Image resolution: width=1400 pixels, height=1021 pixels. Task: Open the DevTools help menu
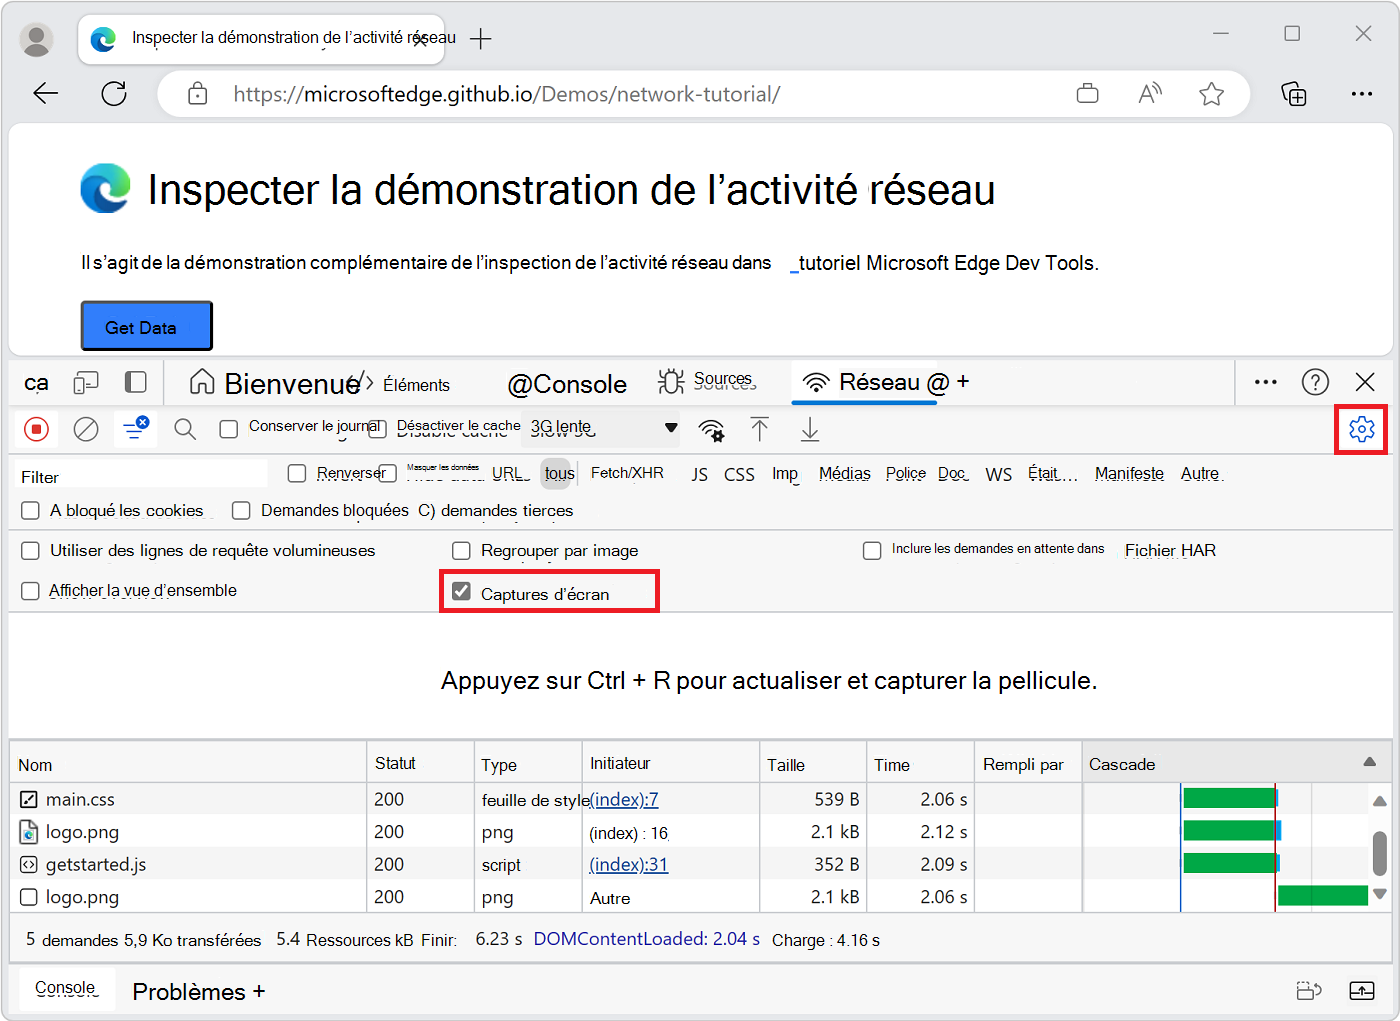(x=1315, y=382)
